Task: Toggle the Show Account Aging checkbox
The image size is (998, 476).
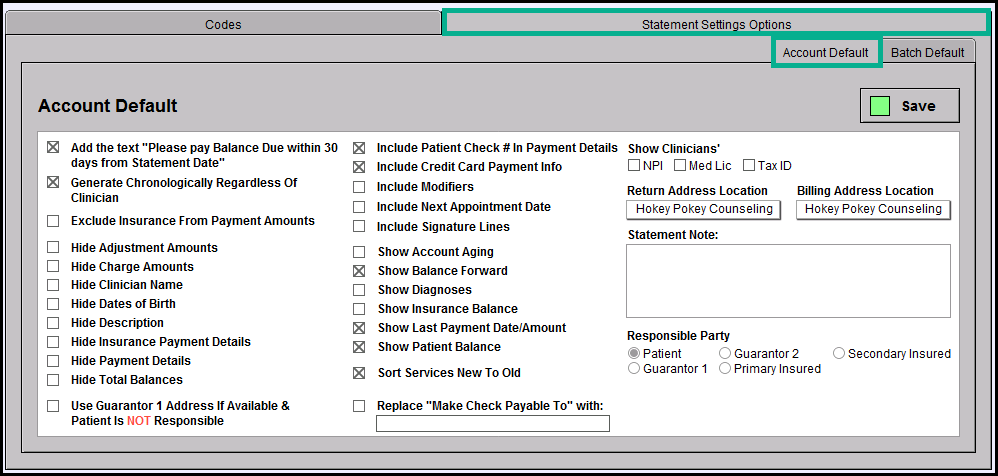Action: 359,252
